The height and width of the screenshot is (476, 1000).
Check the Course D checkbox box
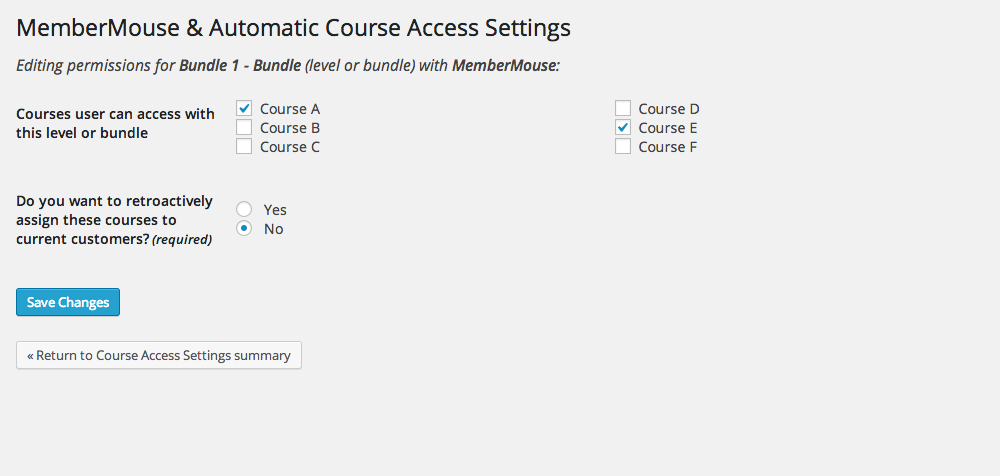tap(623, 108)
